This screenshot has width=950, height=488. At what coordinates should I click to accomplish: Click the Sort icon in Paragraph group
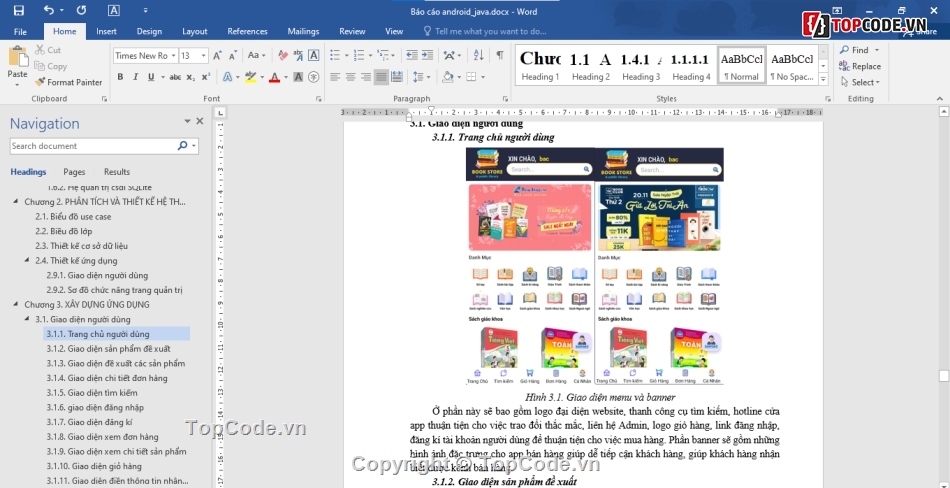477,56
